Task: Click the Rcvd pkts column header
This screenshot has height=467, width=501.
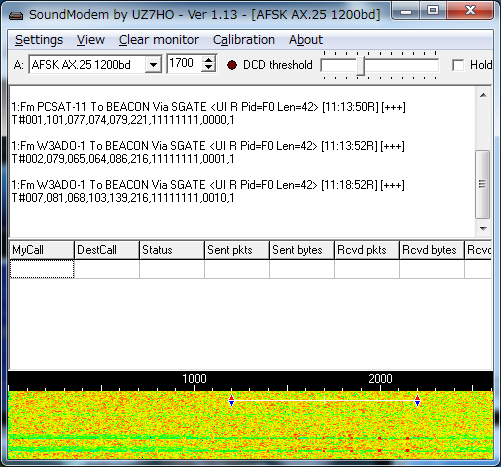Action: point(367,250)
